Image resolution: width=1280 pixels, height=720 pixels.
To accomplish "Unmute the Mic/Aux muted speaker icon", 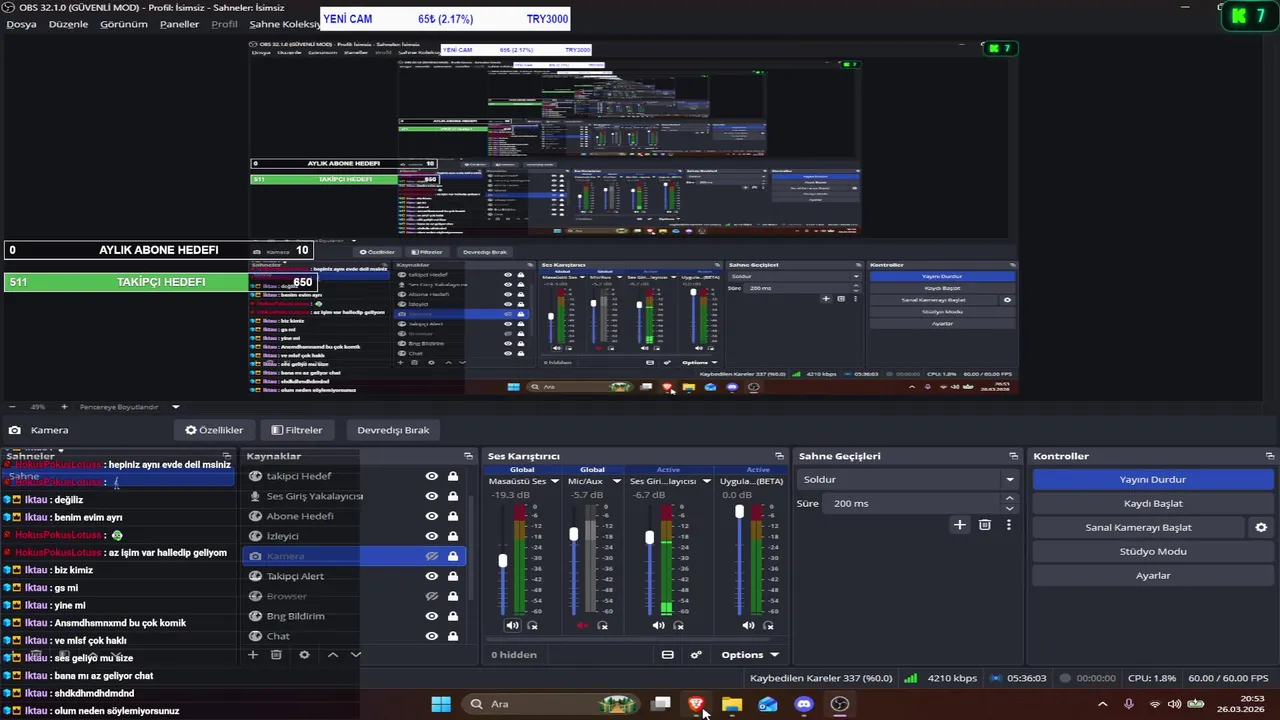I will 583,626.
